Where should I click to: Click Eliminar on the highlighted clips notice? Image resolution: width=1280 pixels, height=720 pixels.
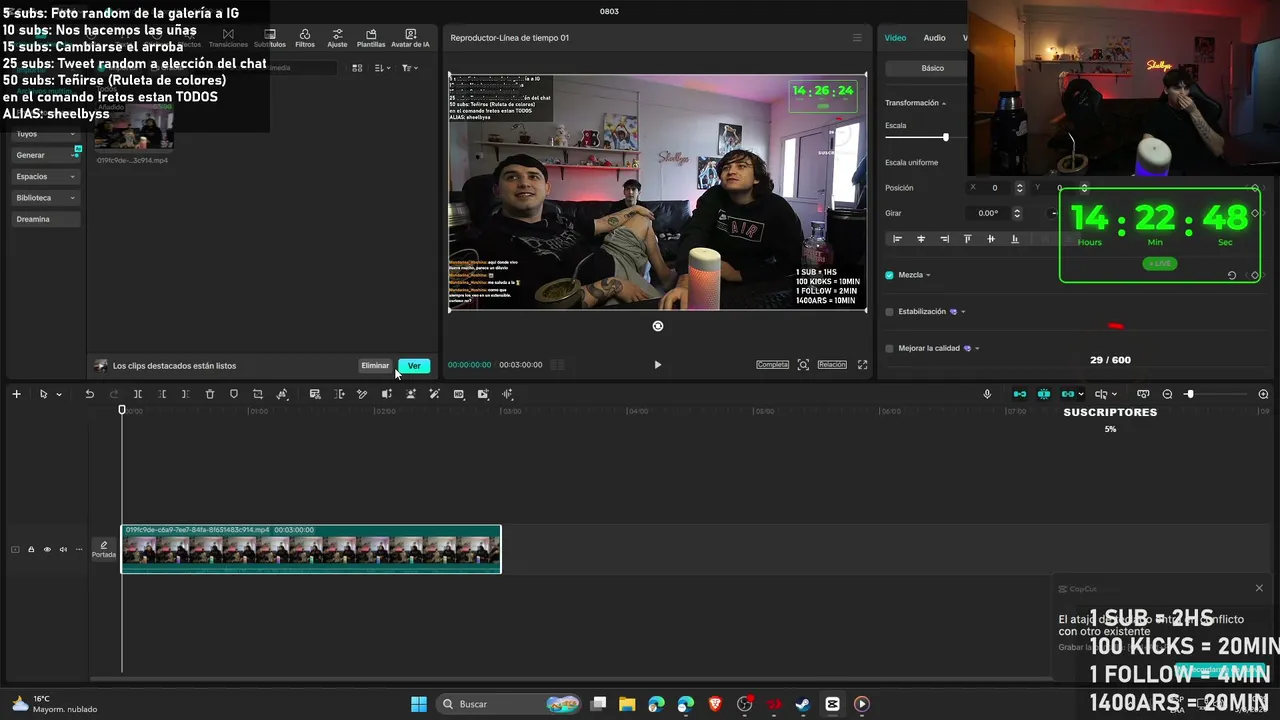[x=375, y=366]
